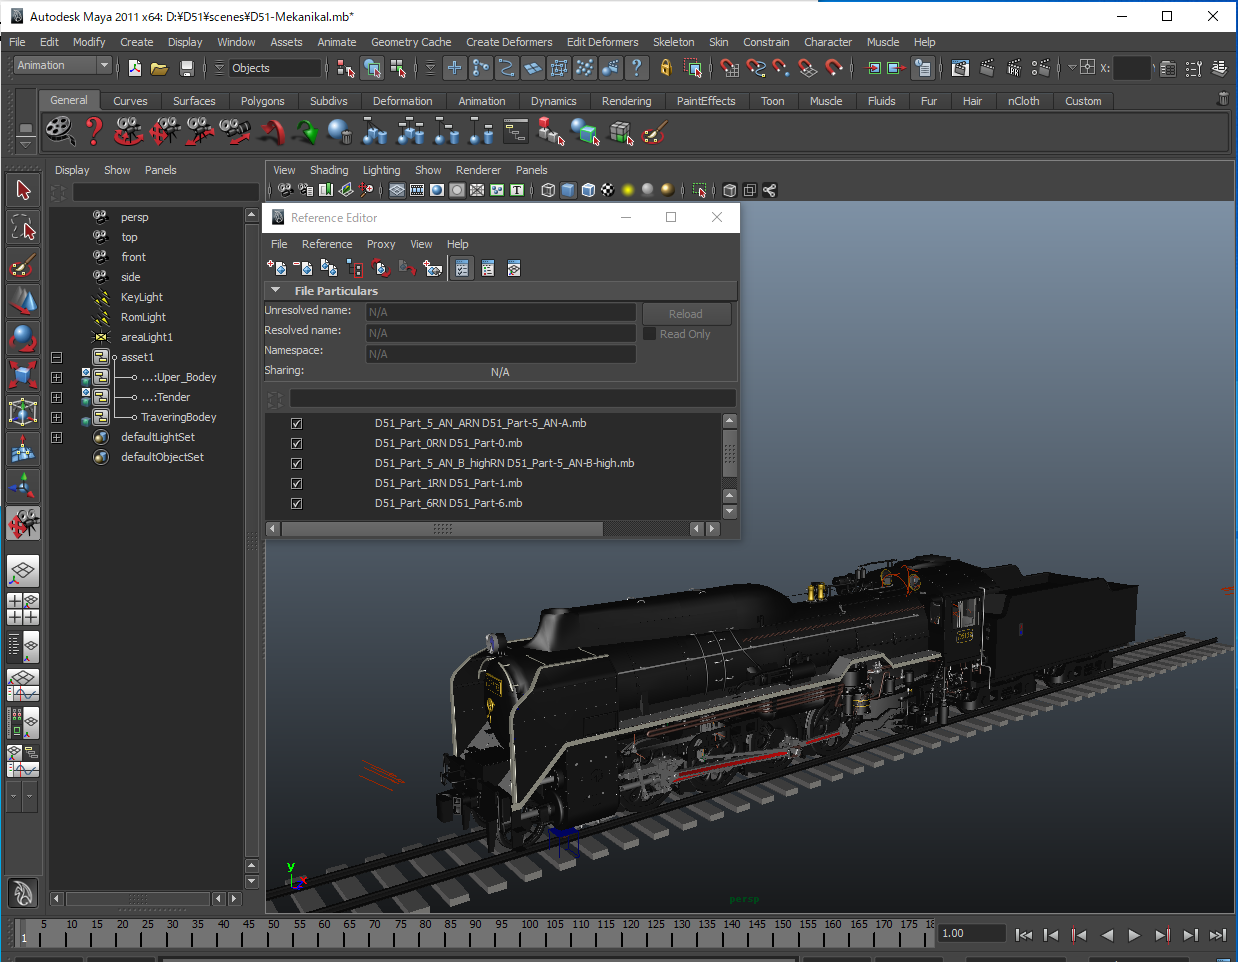The image size is (1238, 962).
Task: Create a new scene from status line
Action: (135, 68)
